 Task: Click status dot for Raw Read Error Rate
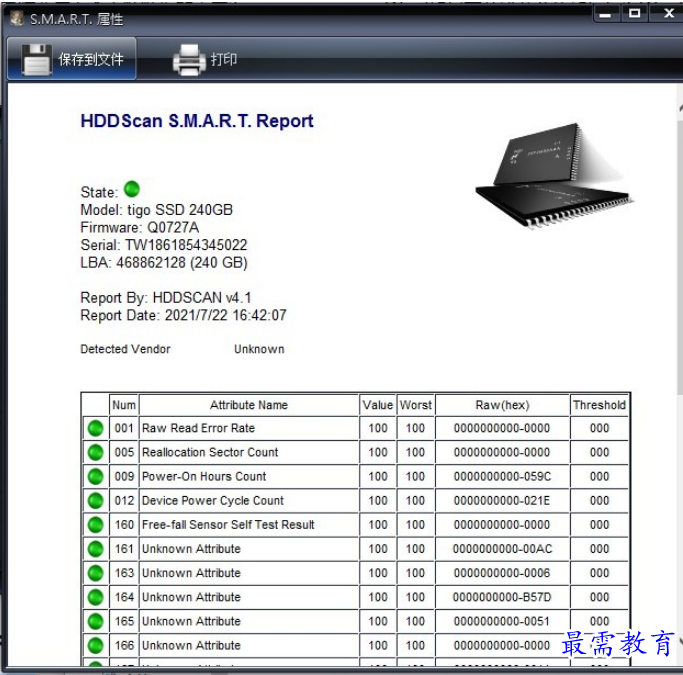pos(95,429)
